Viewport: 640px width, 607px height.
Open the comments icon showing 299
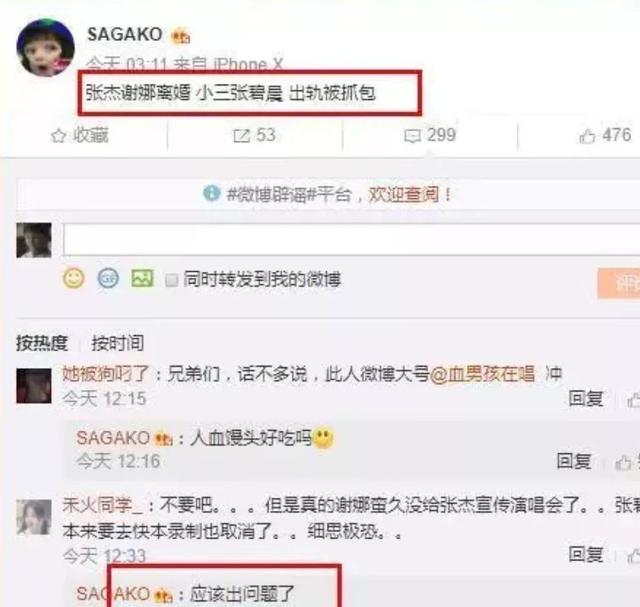click(x=412, y=136)
